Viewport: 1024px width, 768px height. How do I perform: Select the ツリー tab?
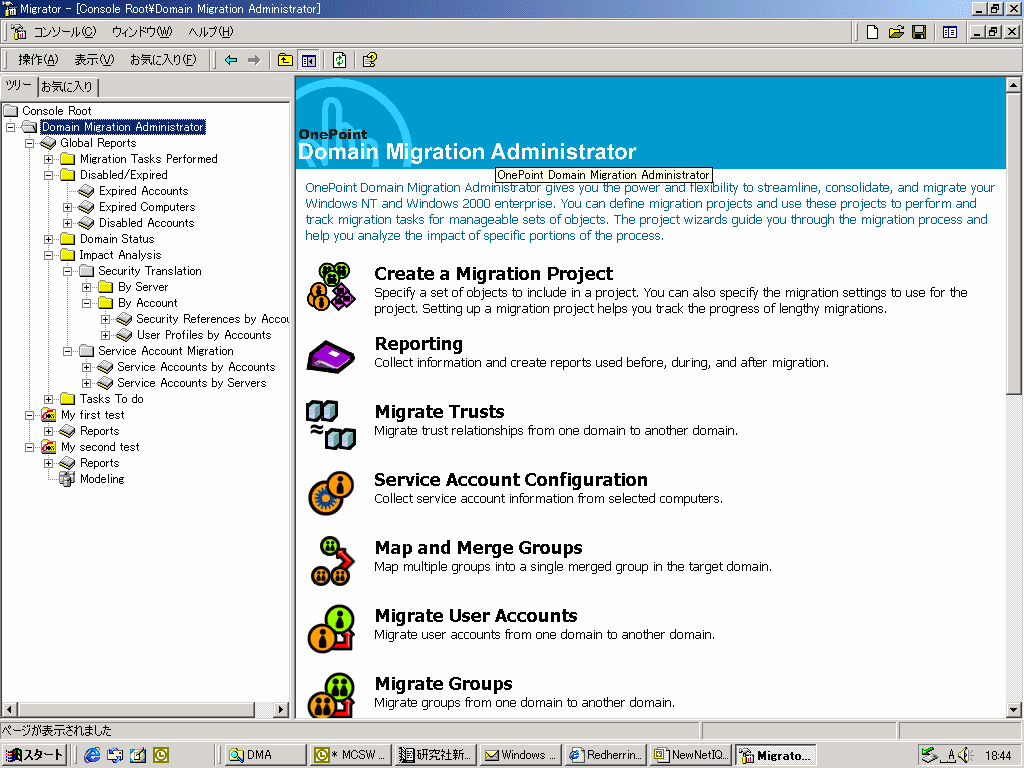tap(19, 86)
